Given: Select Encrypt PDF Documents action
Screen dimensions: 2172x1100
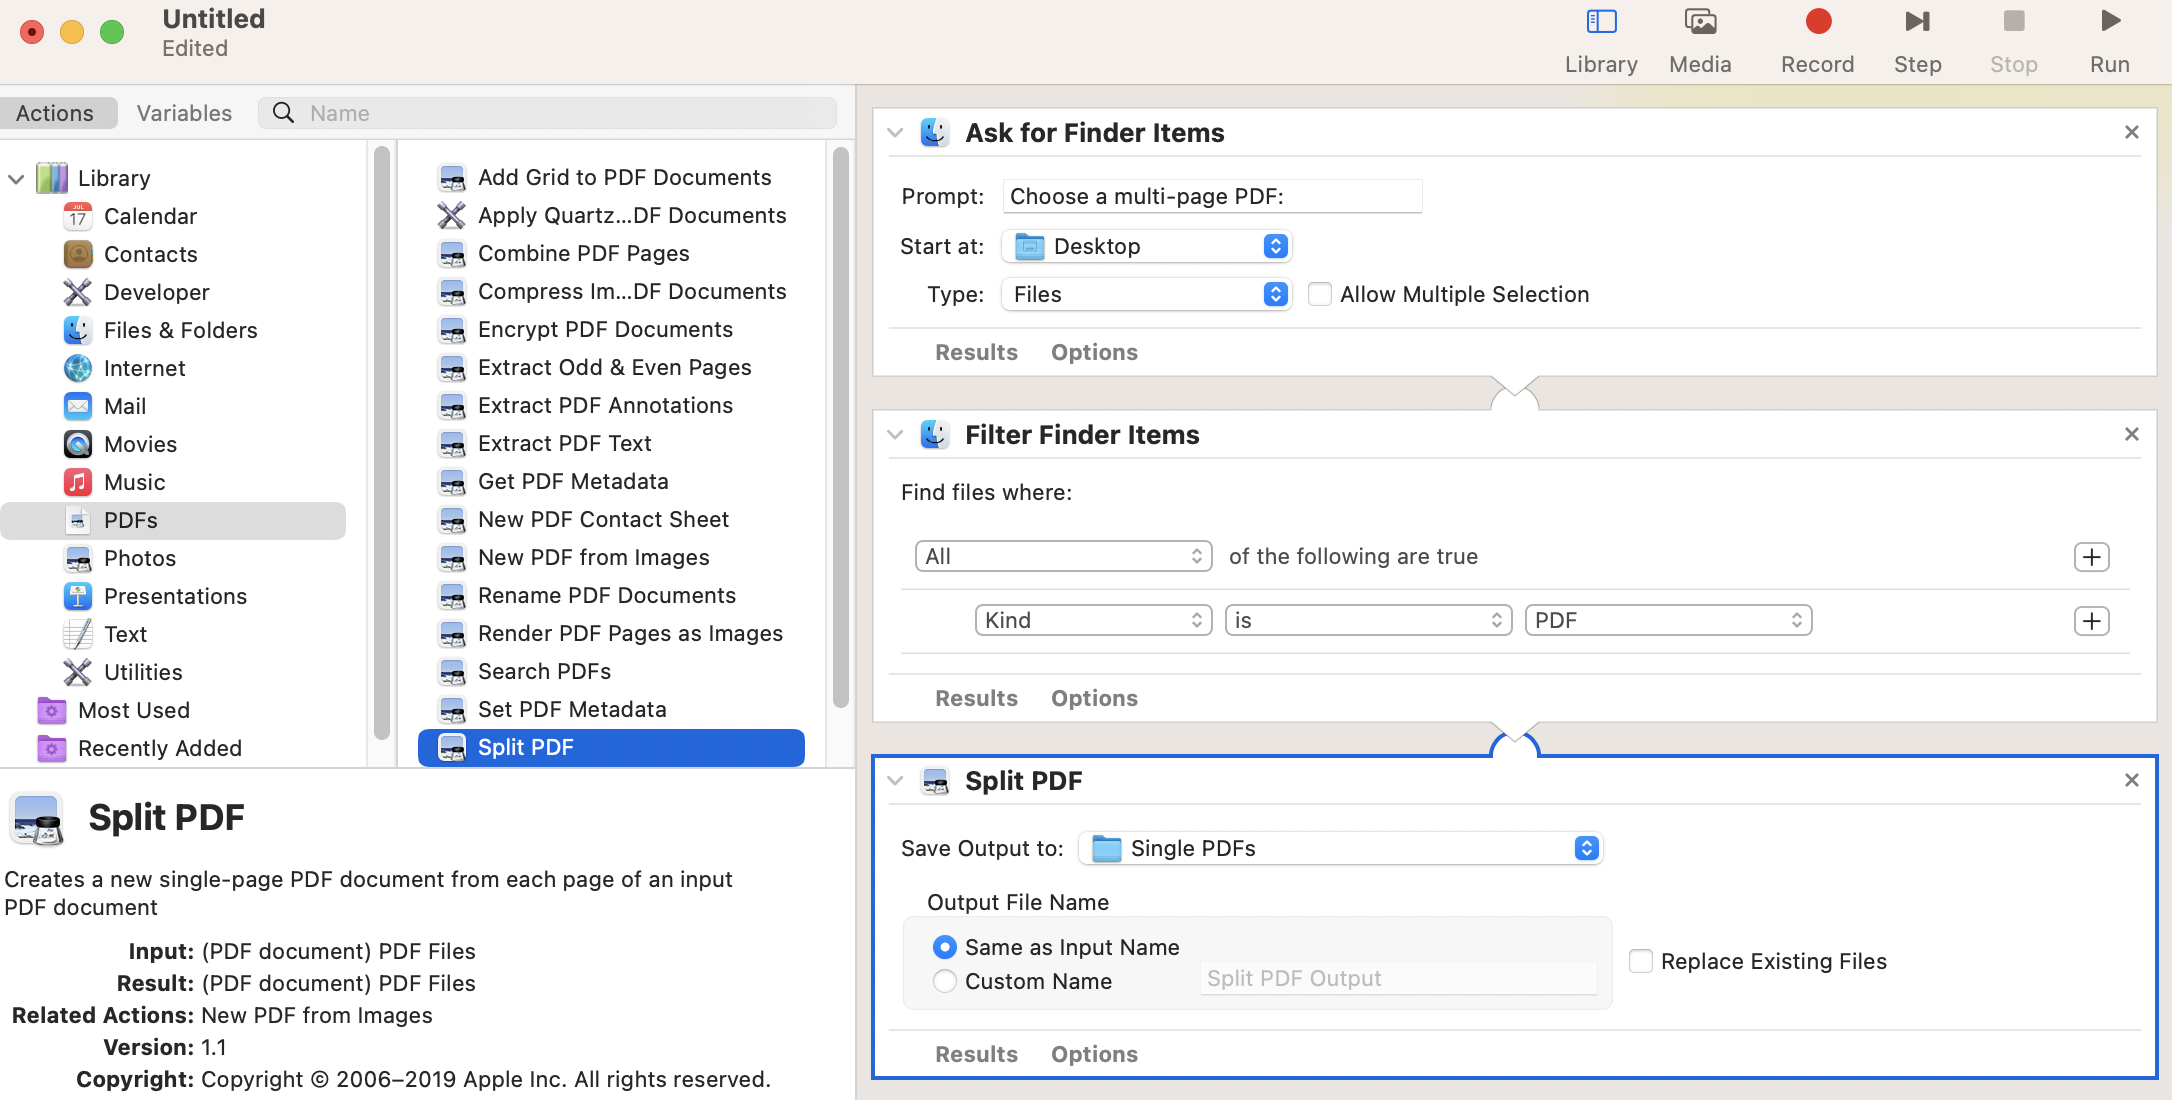Looking at the screenshot, I should coord(605,329).
